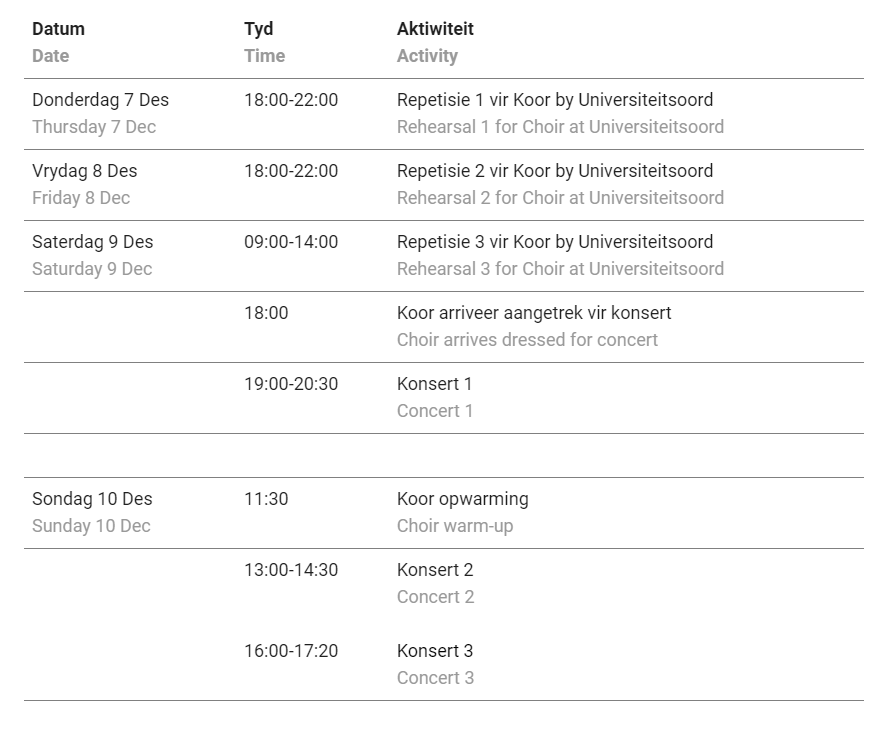Select the Konsert 3 entry

pos(435,651)
